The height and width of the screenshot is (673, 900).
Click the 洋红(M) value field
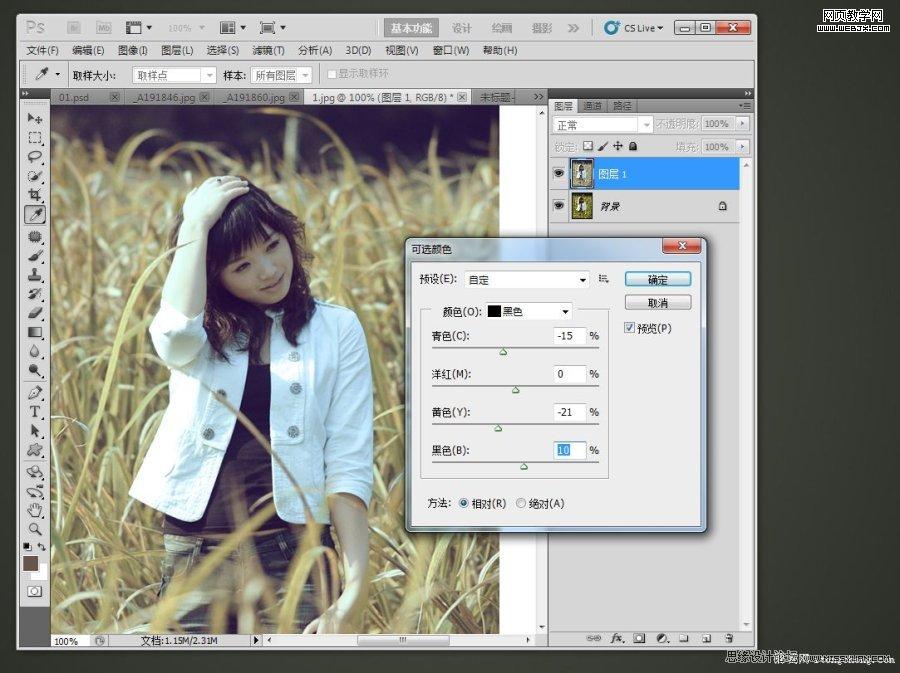pyautogui.click(x=569, y=374)
